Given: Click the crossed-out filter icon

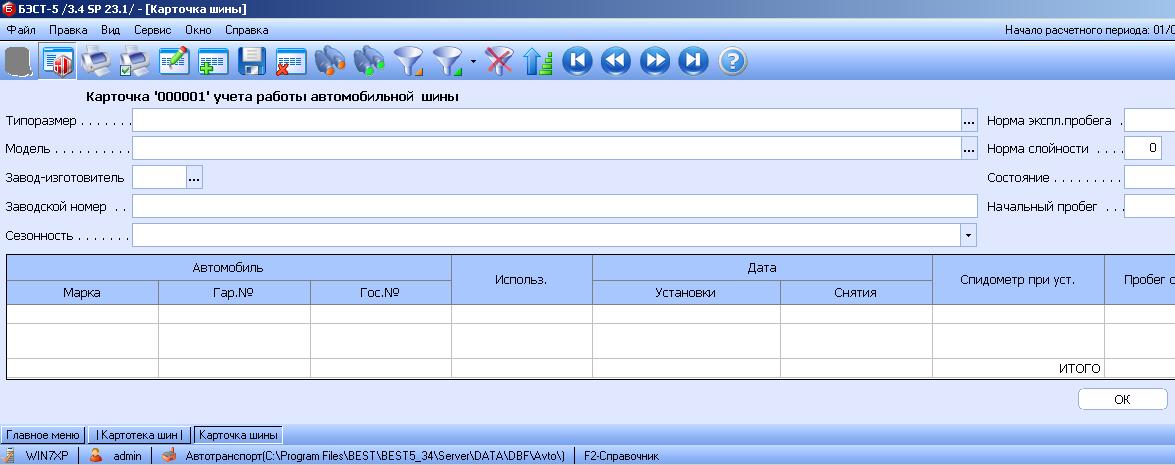Looking at the screenshot, I should [x=499, y=62].
